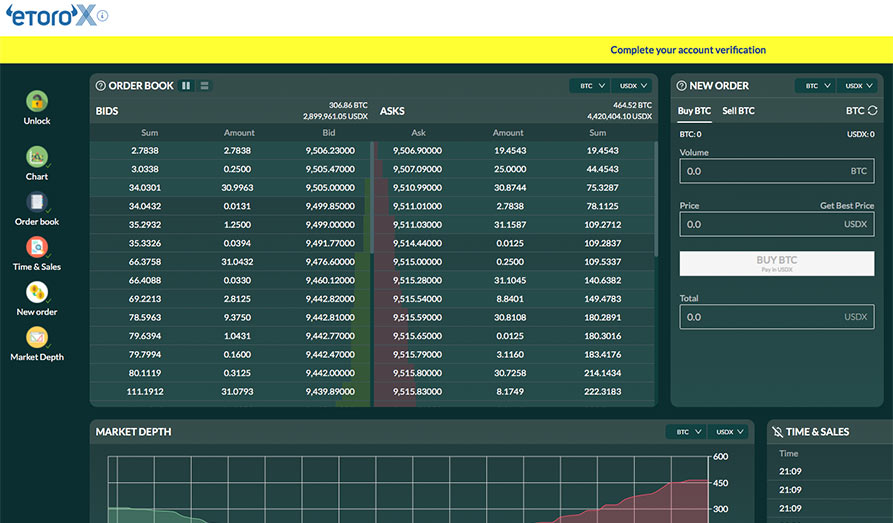
Task: Click the eToroX logo
Action: coord(51,15)
